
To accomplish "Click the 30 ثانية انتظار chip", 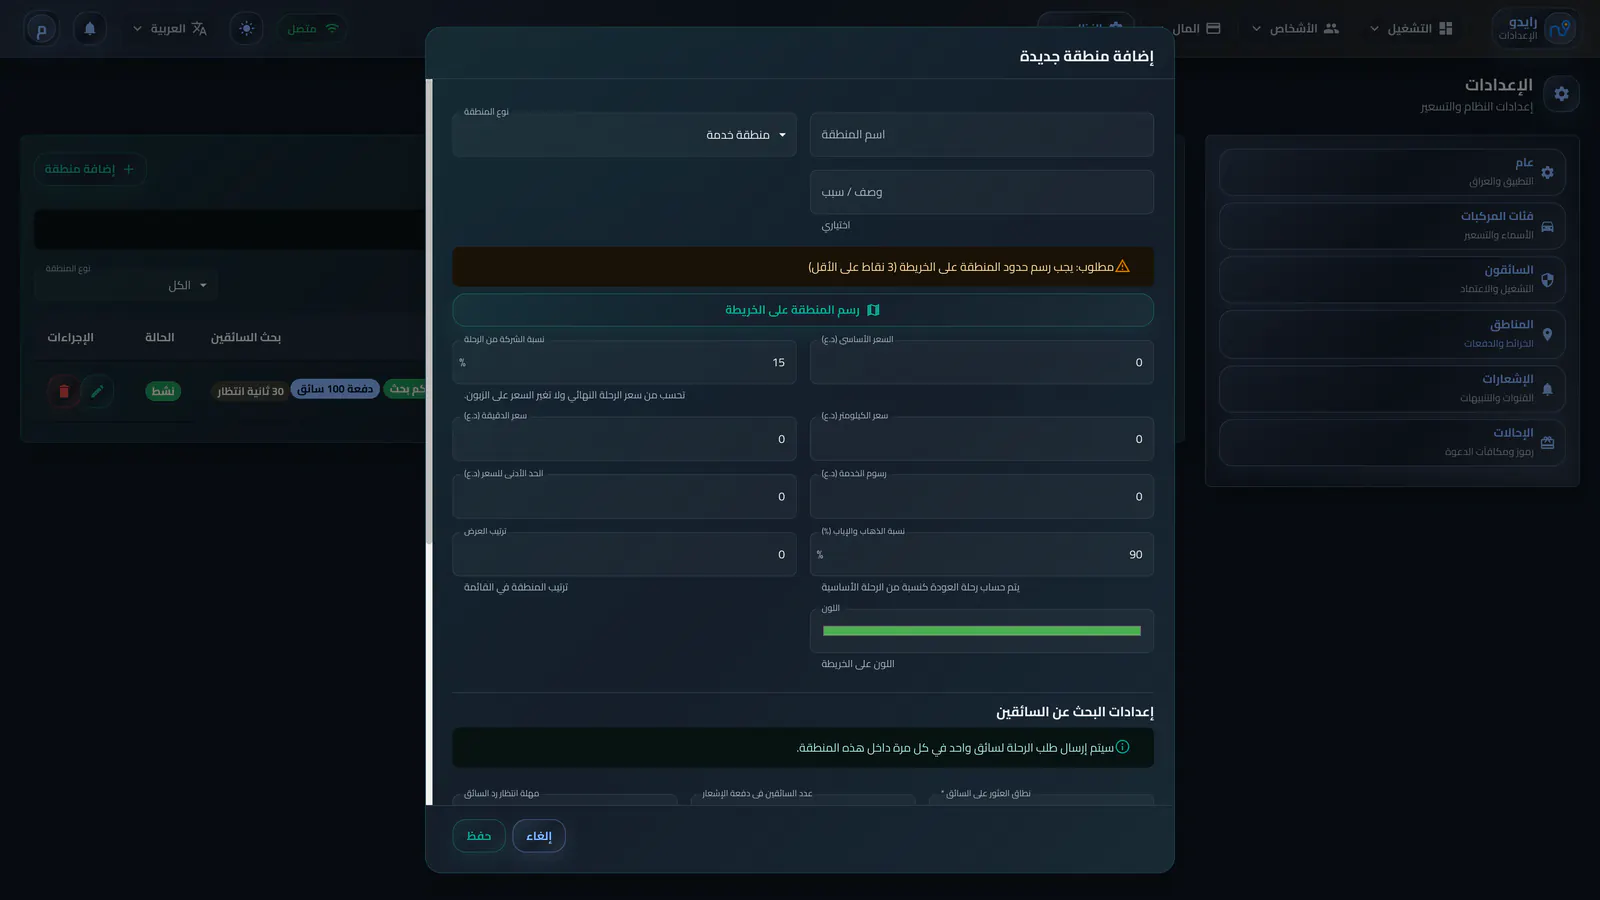I will (x=250, y=391).
